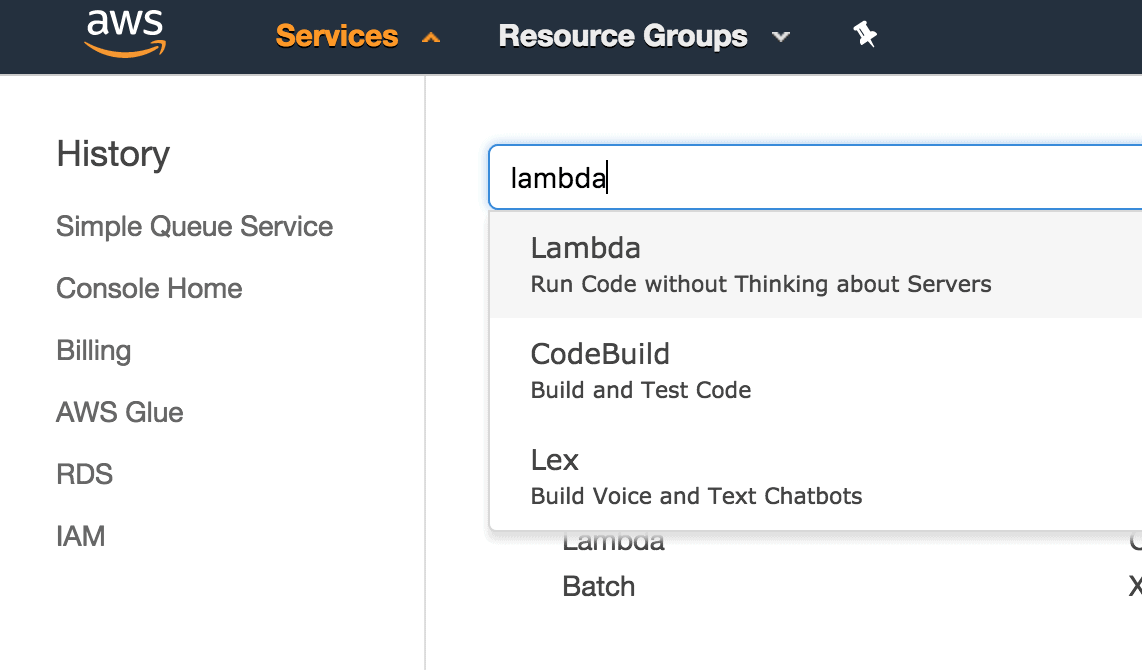The width and height of the screenshot is (1142, 670).
Task: Click the service search field containing lambda
Action: point(815,178)
